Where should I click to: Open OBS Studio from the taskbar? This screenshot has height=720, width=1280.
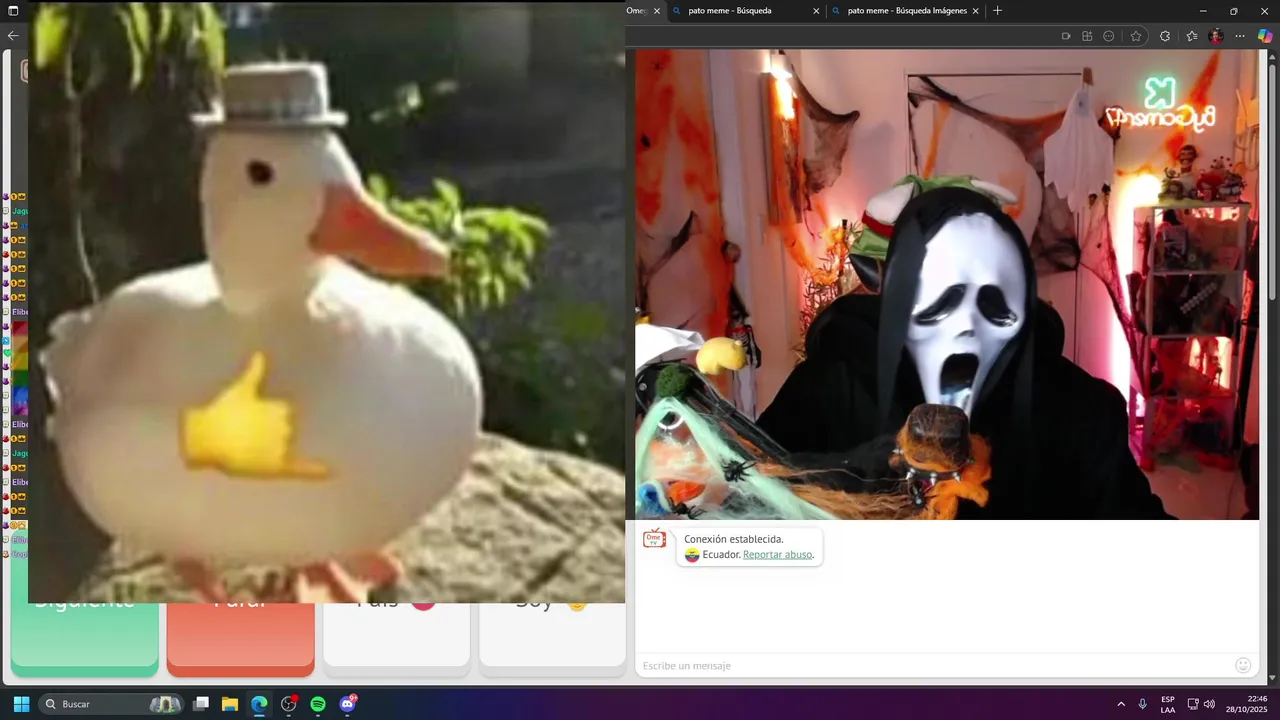(289, 704)
